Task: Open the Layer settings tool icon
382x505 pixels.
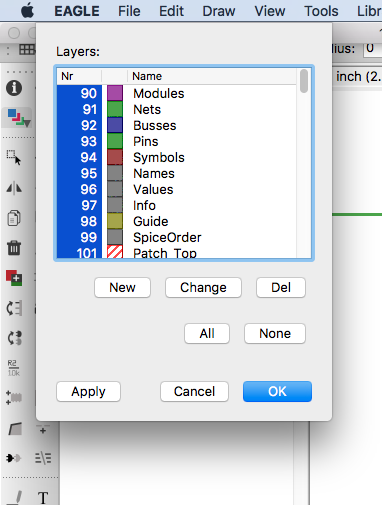Action: click(18, 118)
